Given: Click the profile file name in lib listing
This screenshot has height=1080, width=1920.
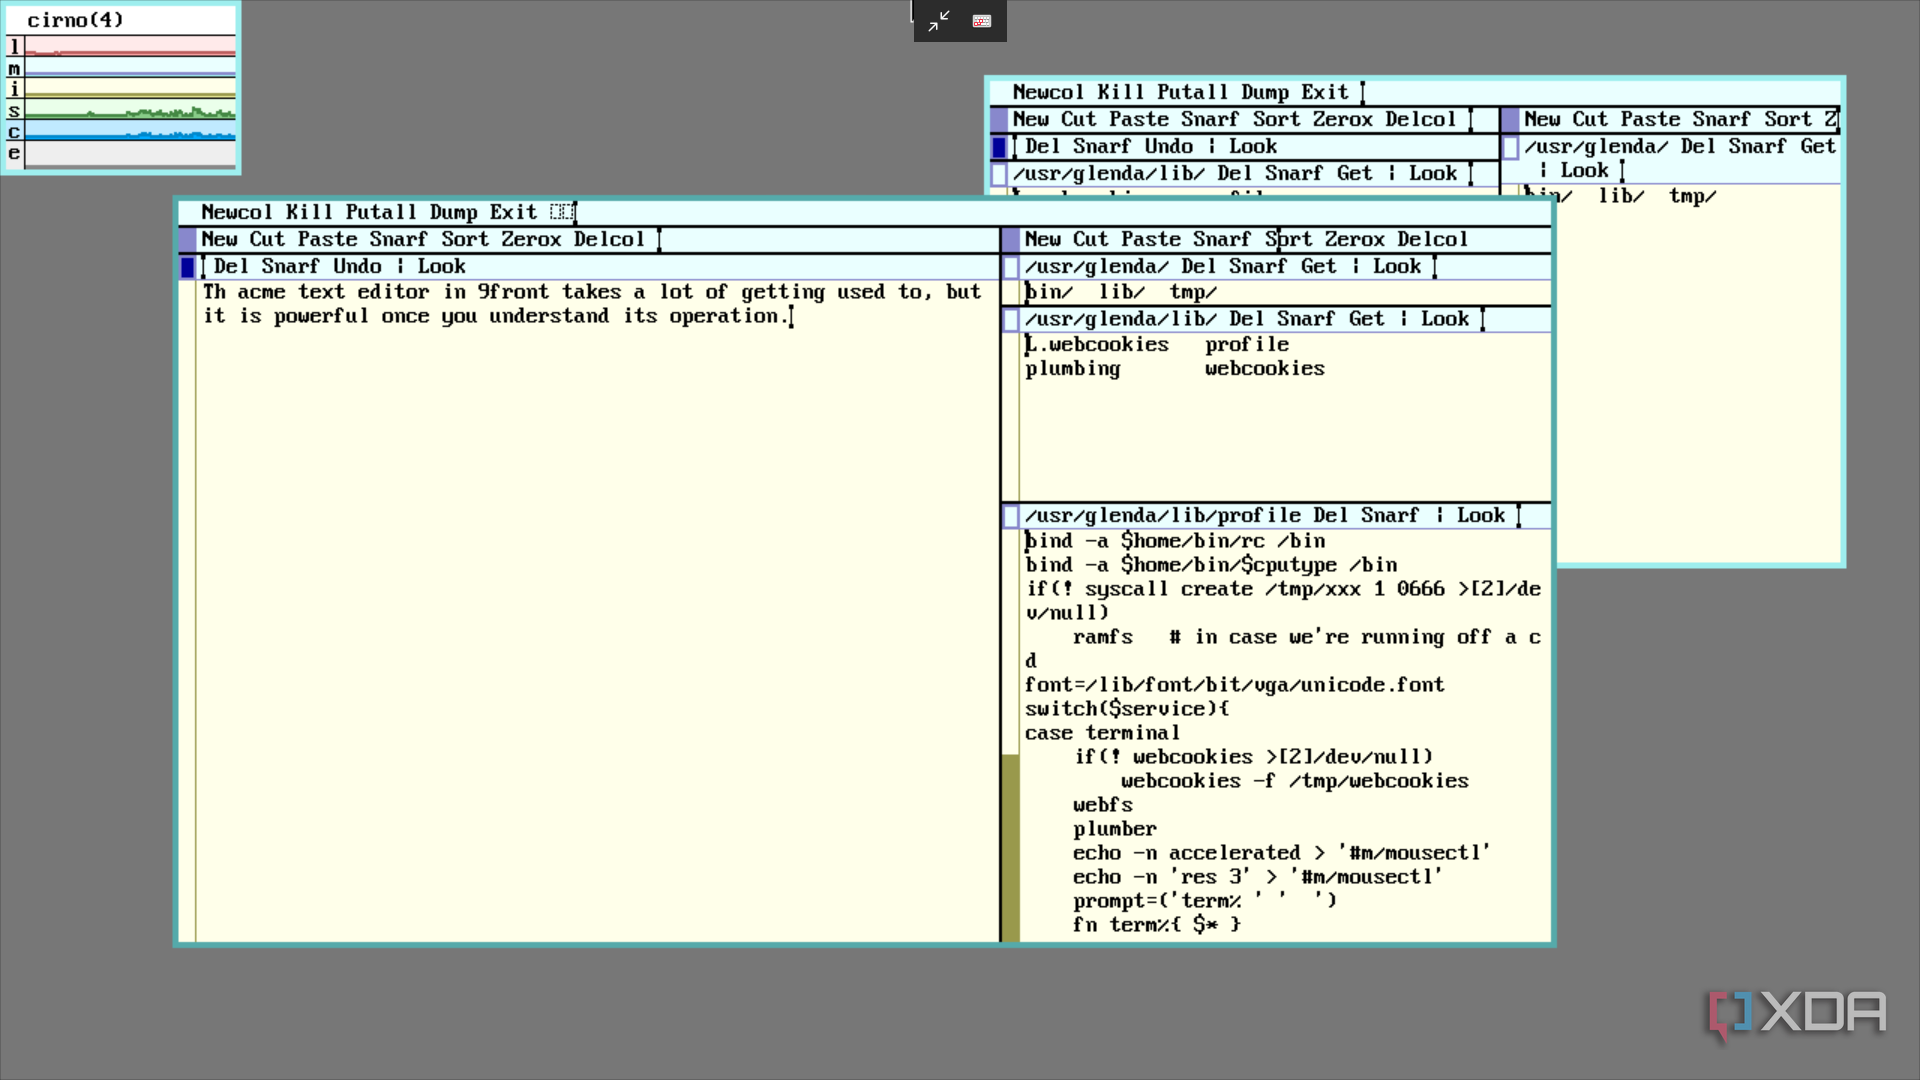Looking at the screenshot, I should [x=1247, y=344].
